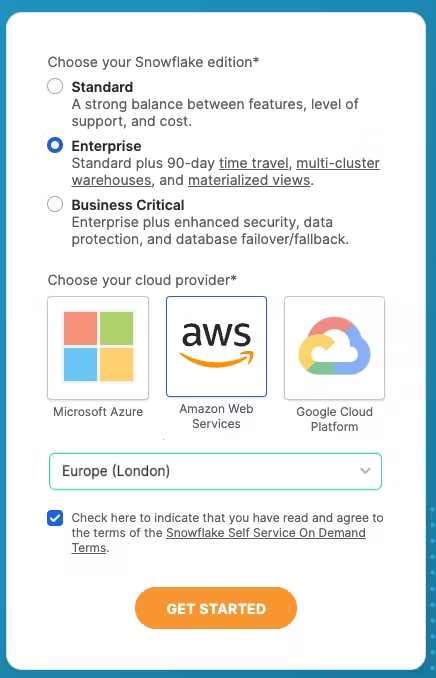Click the Microsoft Azure label text

click(98, 412)
